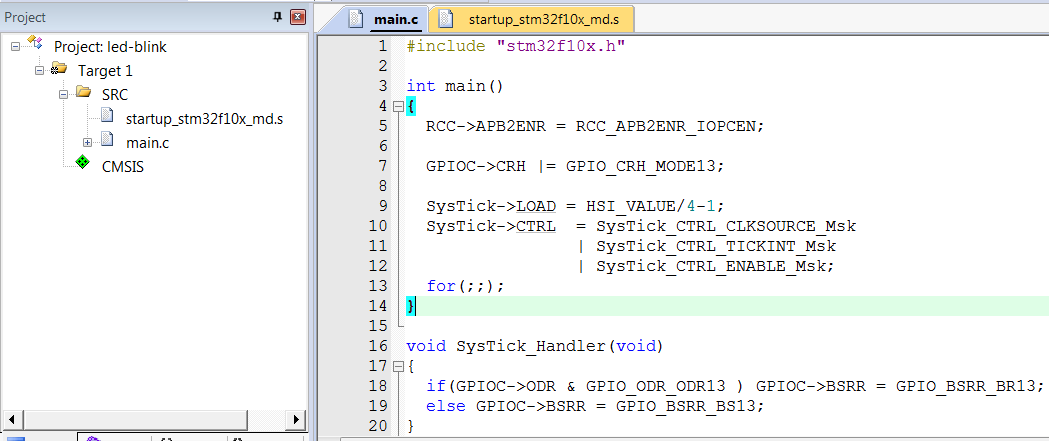Collapse the Project: led-blink root node
The width and height of the screenshot is (1049, 441).
(16, 46)
